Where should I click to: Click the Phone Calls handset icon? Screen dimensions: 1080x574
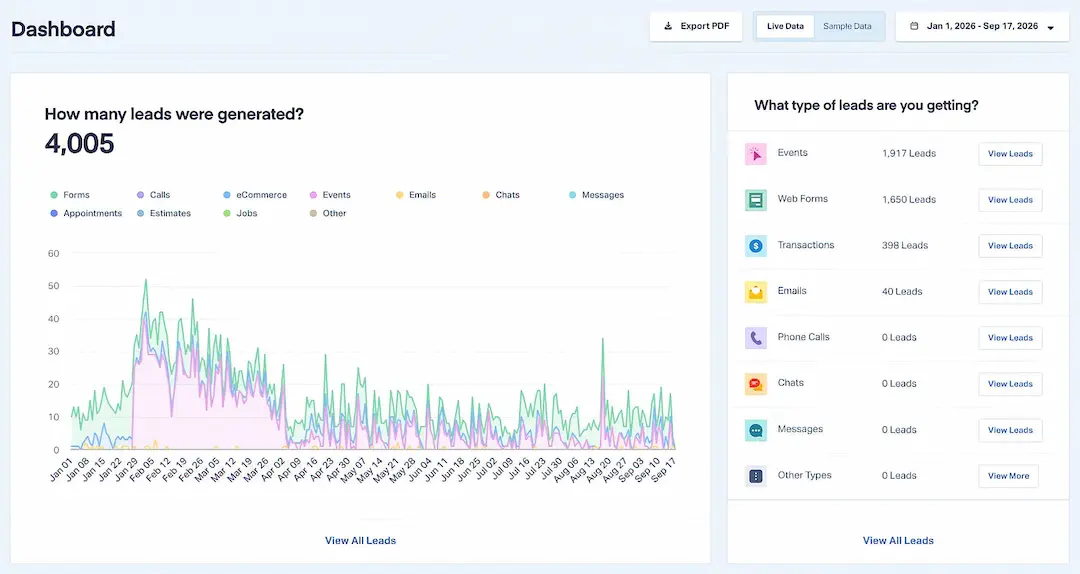click(756, 338)
